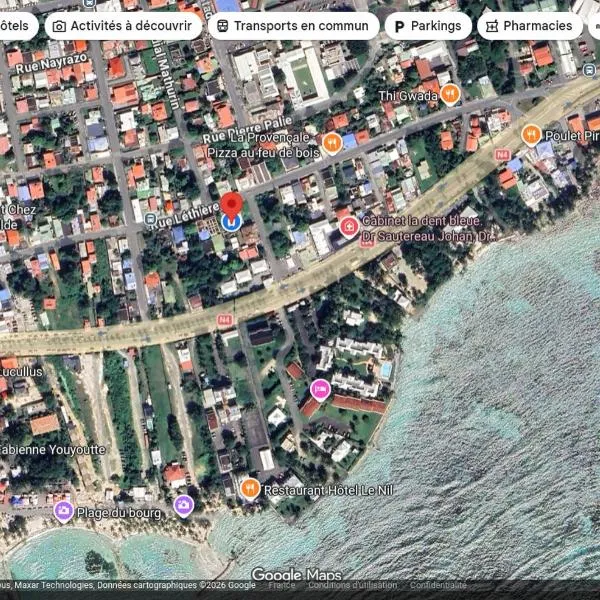Open the Plage du bourg camera pin
This screenshot has height=600, width=600.
64,511
